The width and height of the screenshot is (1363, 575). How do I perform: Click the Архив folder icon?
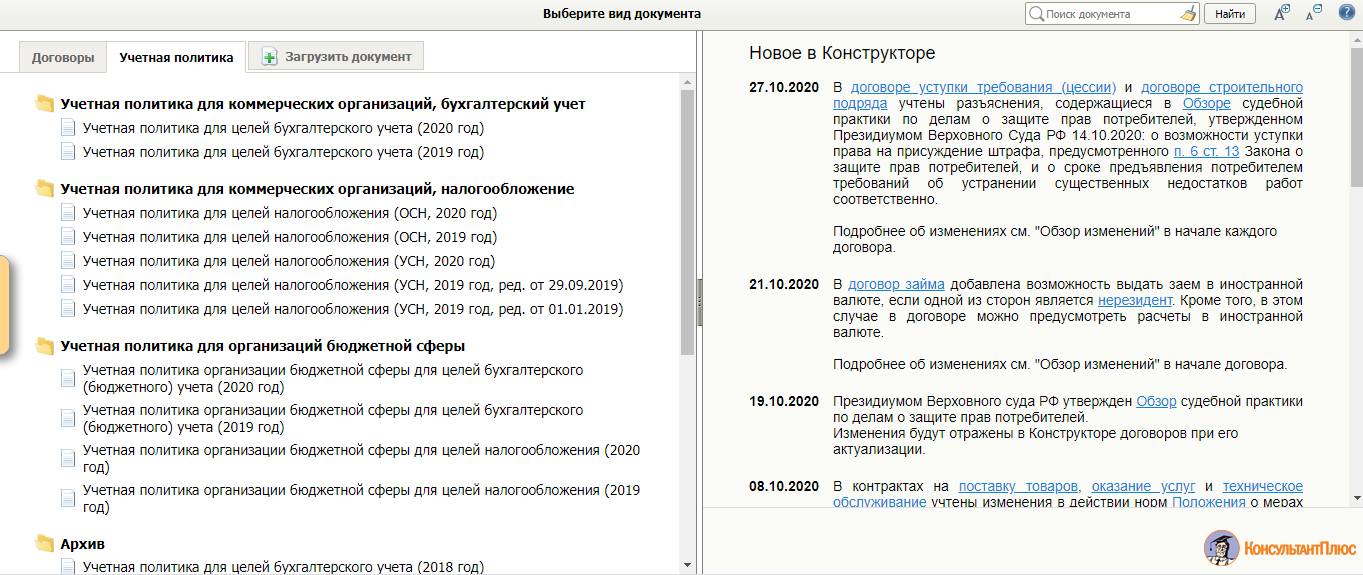click(45, 544)
